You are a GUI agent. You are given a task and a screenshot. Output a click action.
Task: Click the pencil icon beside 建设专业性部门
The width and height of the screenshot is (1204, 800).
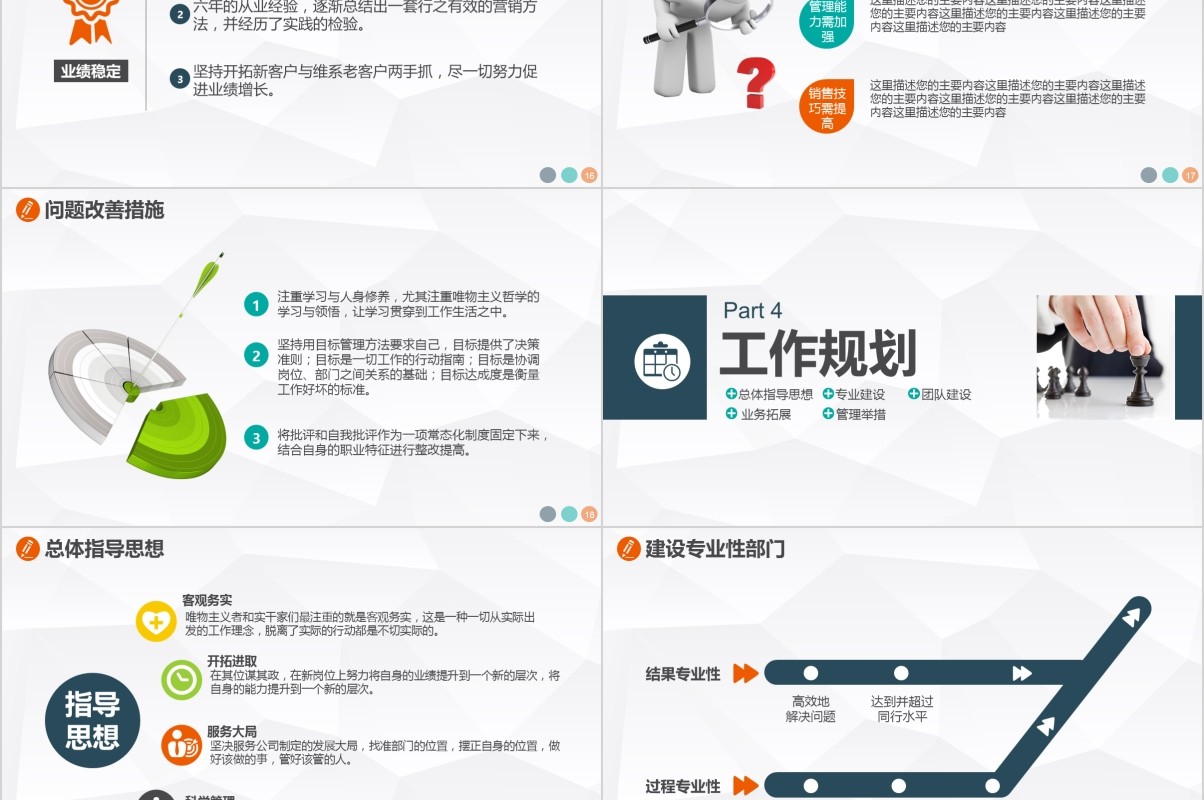coord(629,548)
